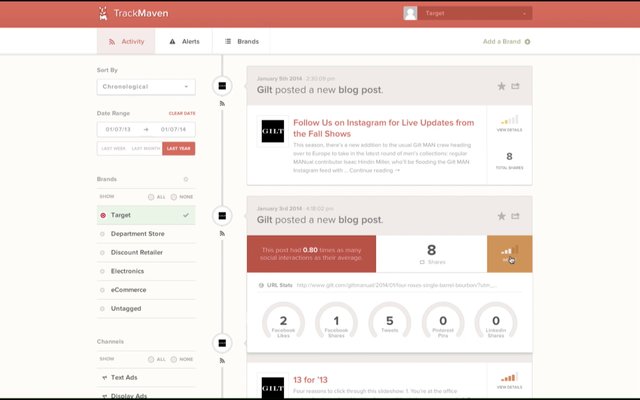Select the Last Month range

(146, 148)
